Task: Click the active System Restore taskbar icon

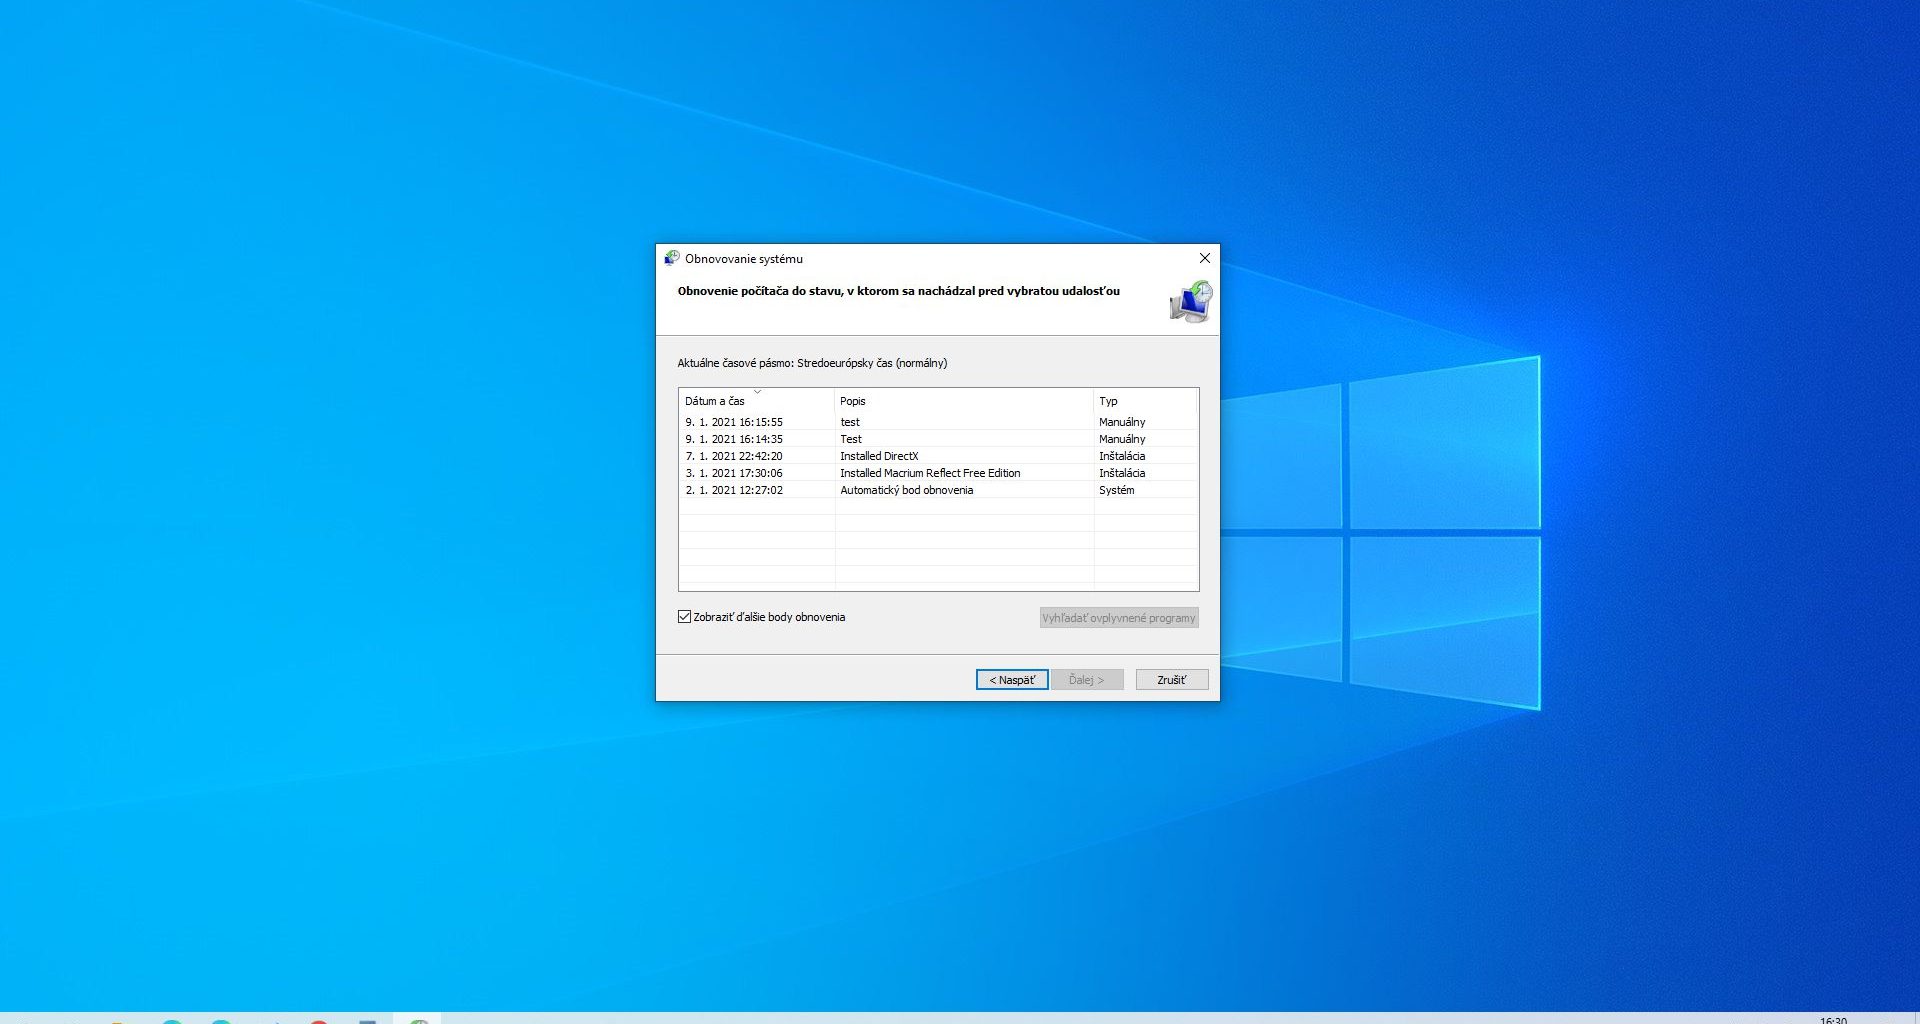Action: pos(419,1019)
